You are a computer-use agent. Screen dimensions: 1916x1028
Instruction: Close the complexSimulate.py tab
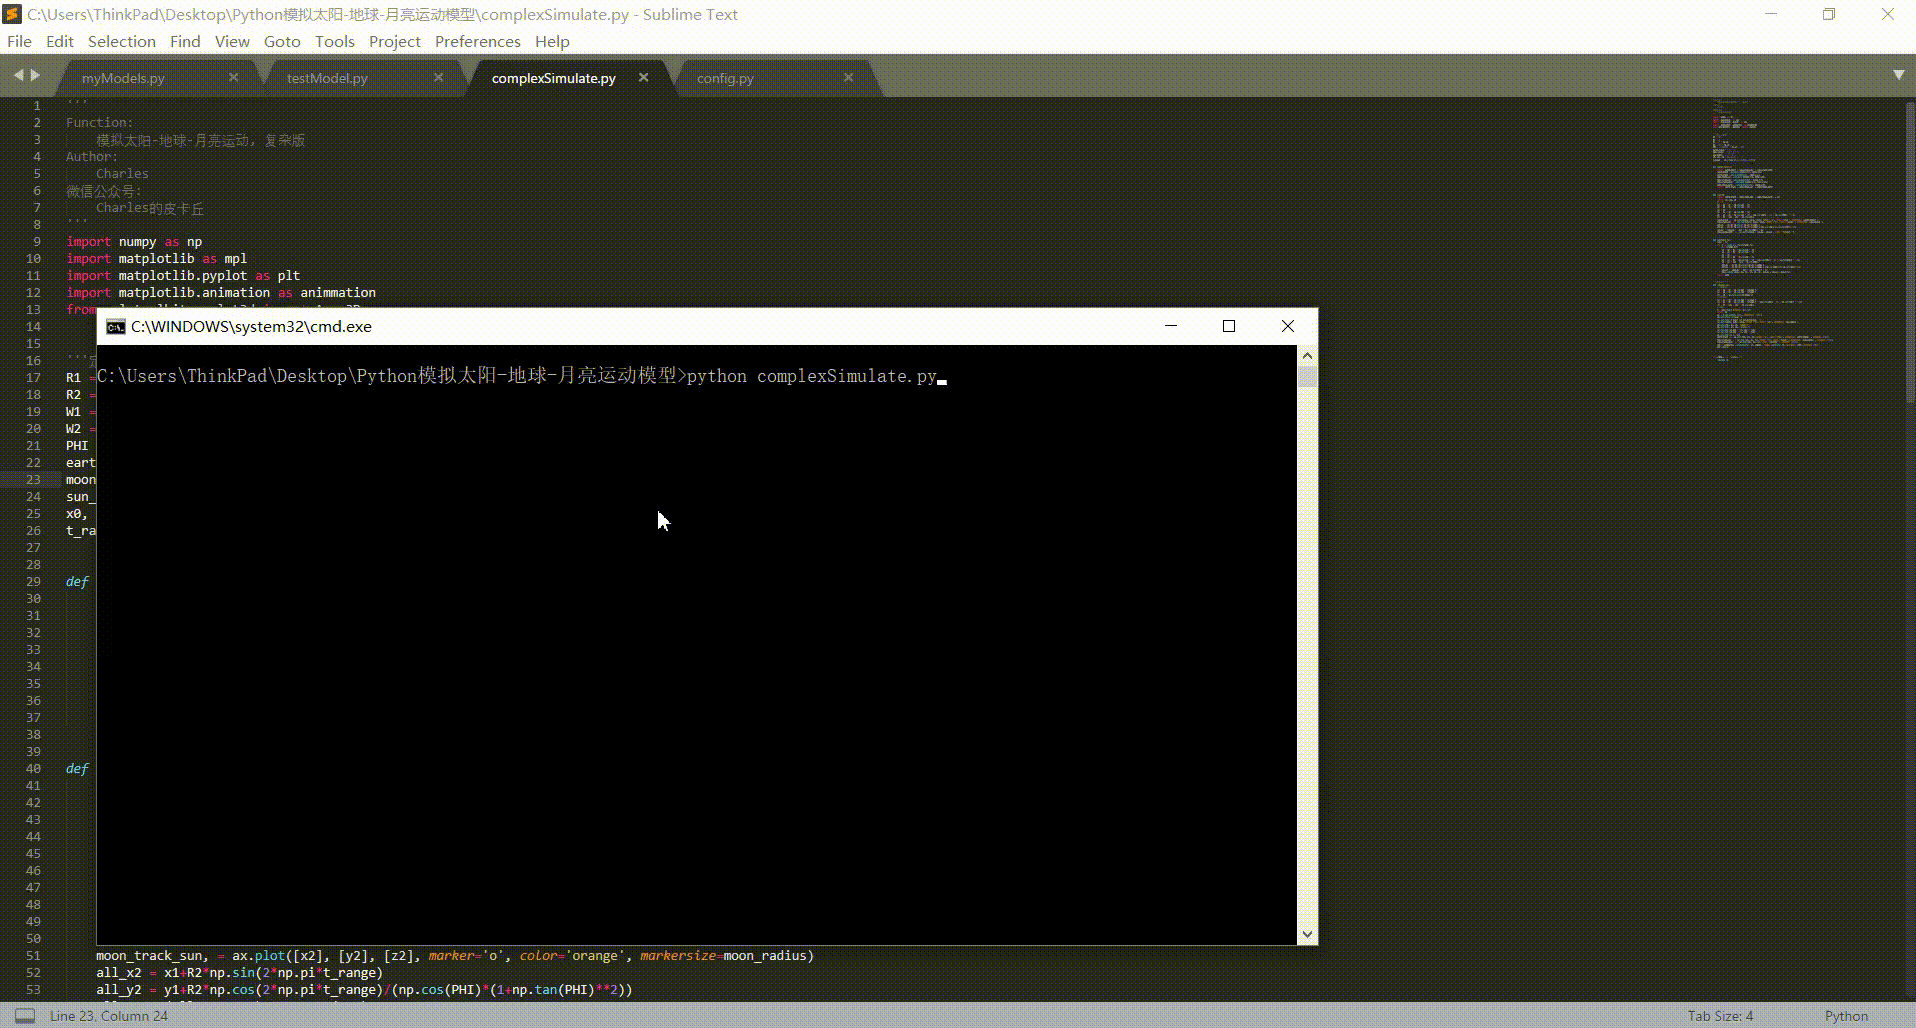(x=644, y=77)
